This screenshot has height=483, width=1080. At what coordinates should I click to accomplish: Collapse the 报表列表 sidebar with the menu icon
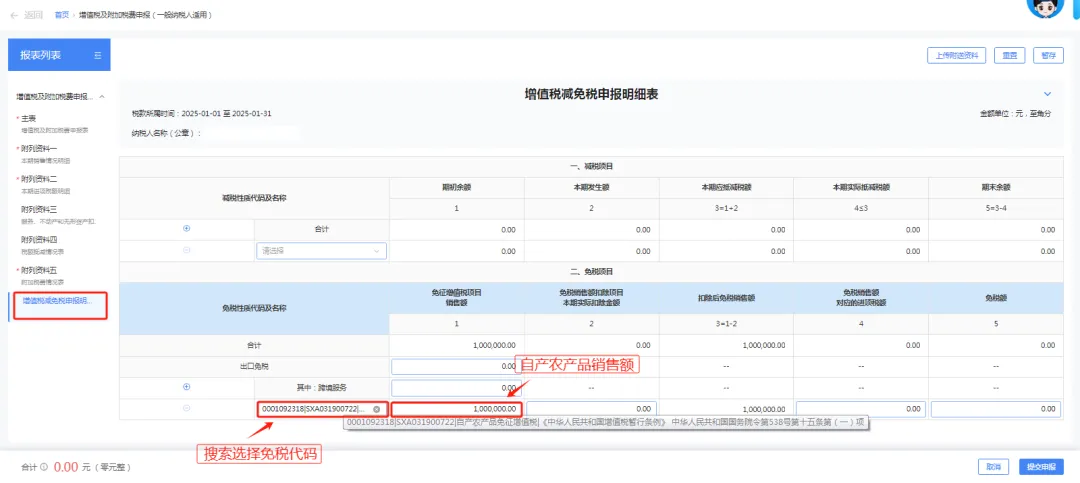click(x=97, y=56)
